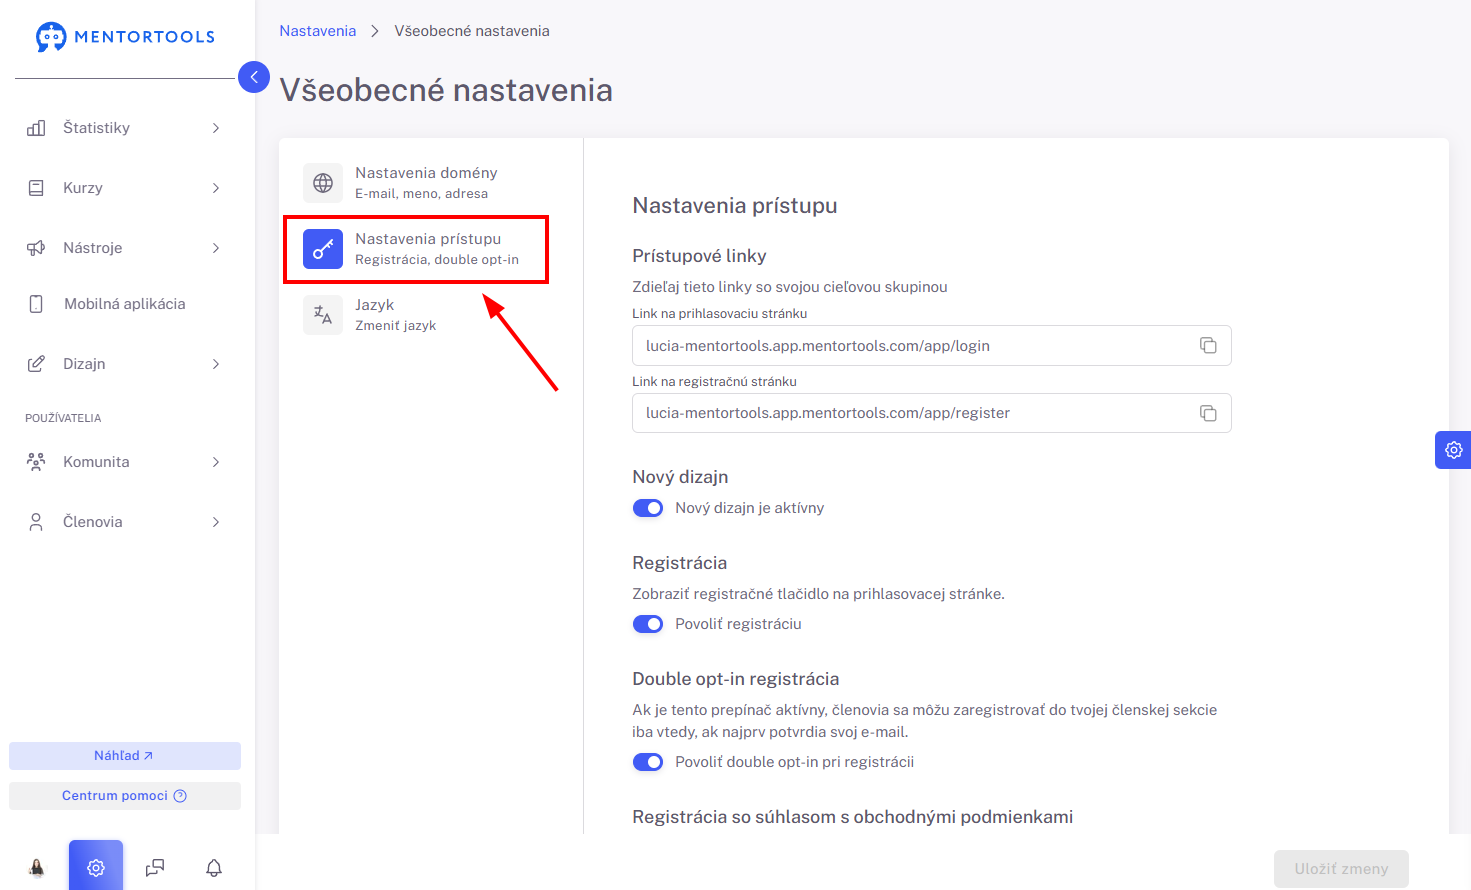Copy the login page link
This screenshot has width=1471, height=890.
point(1208,345)
